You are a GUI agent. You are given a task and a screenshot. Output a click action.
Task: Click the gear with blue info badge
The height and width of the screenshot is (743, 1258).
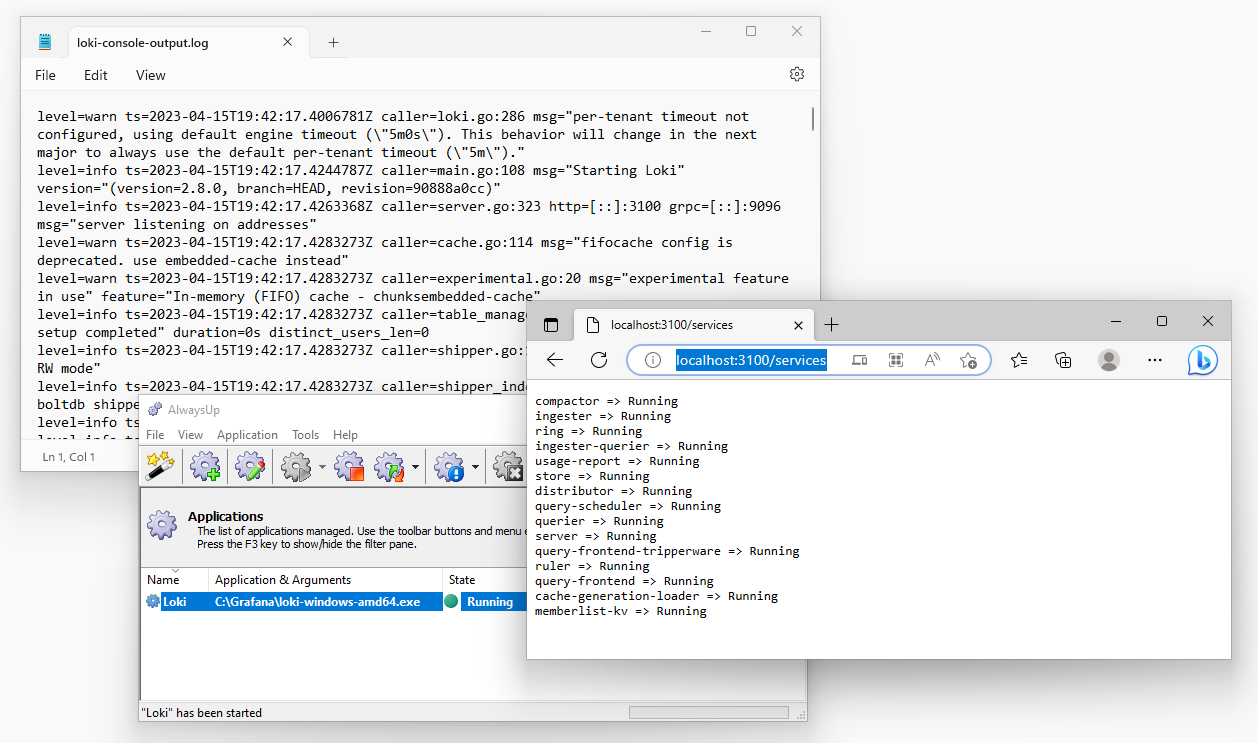450,466
